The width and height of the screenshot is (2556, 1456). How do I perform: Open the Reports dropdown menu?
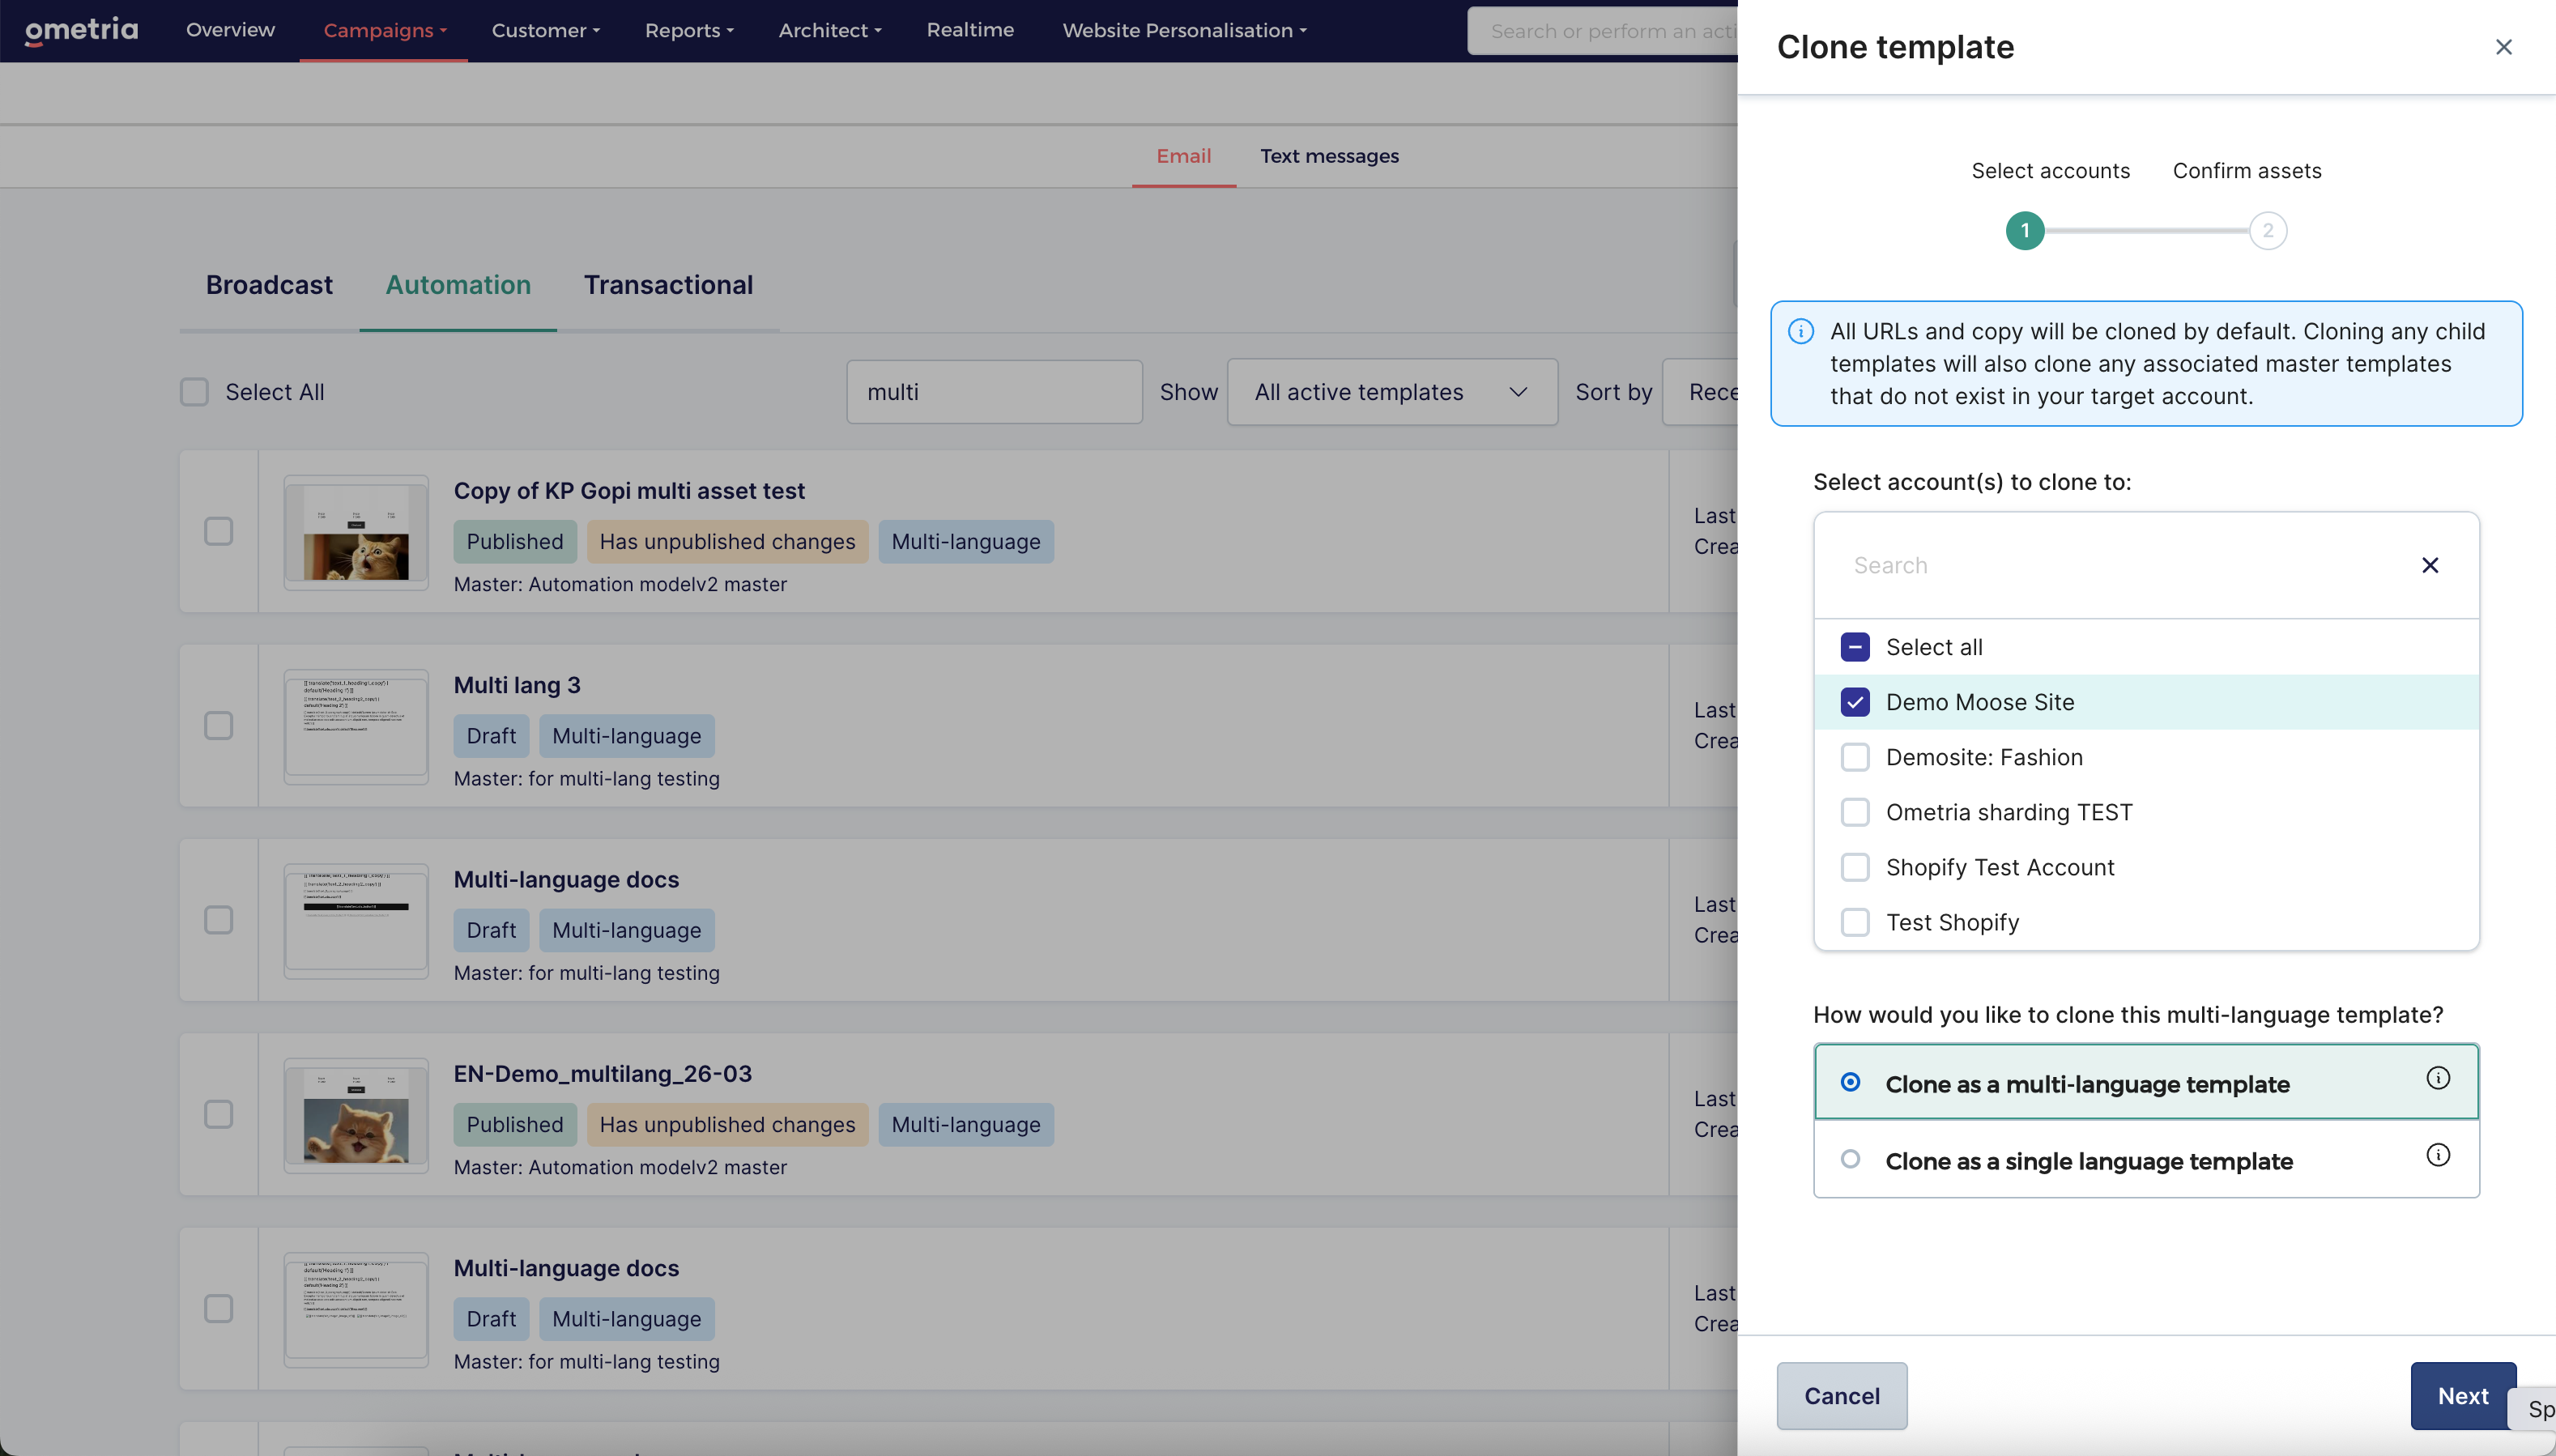(689, 30)
